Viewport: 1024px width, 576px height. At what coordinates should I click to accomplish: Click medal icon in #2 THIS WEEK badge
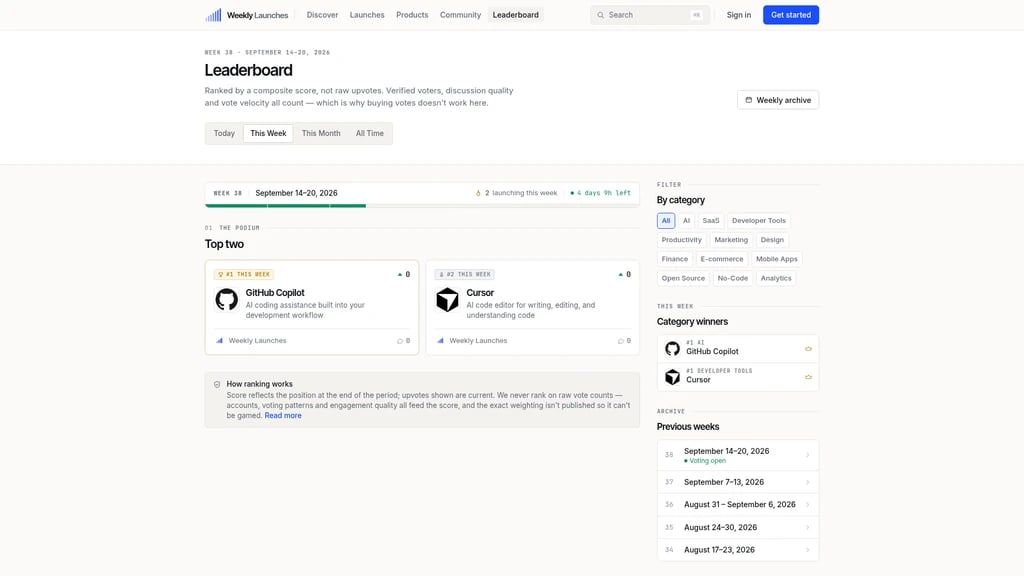click(x=441, y=274)
